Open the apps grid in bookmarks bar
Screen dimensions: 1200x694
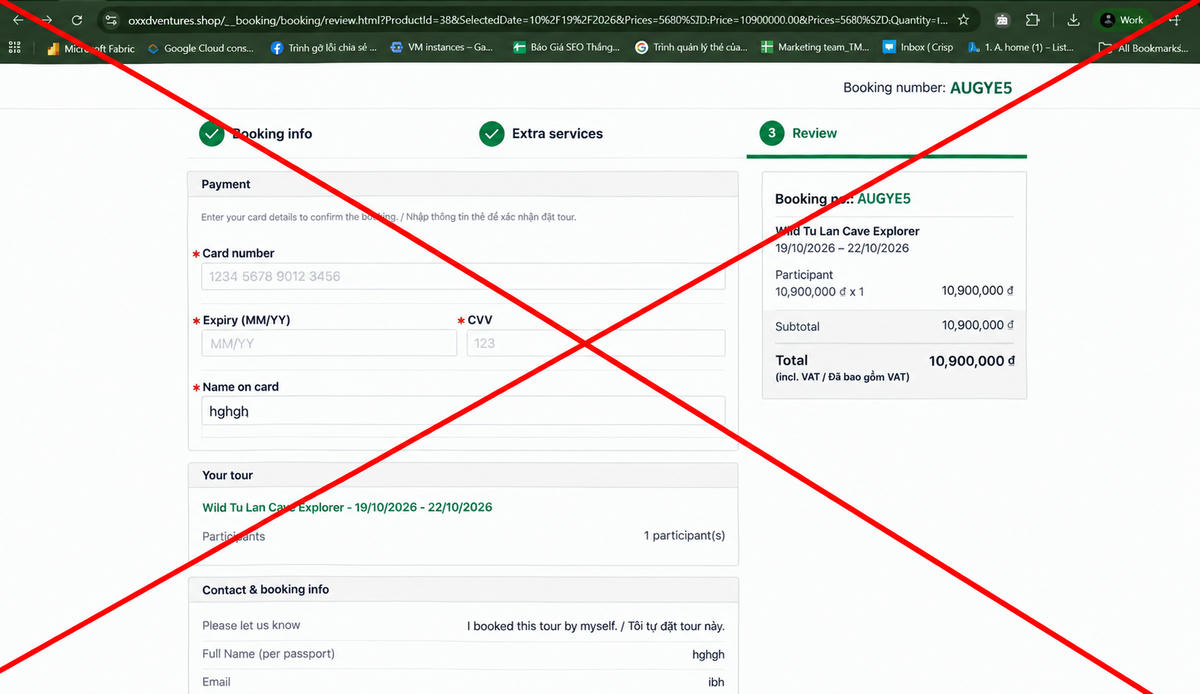coord(14,47)
